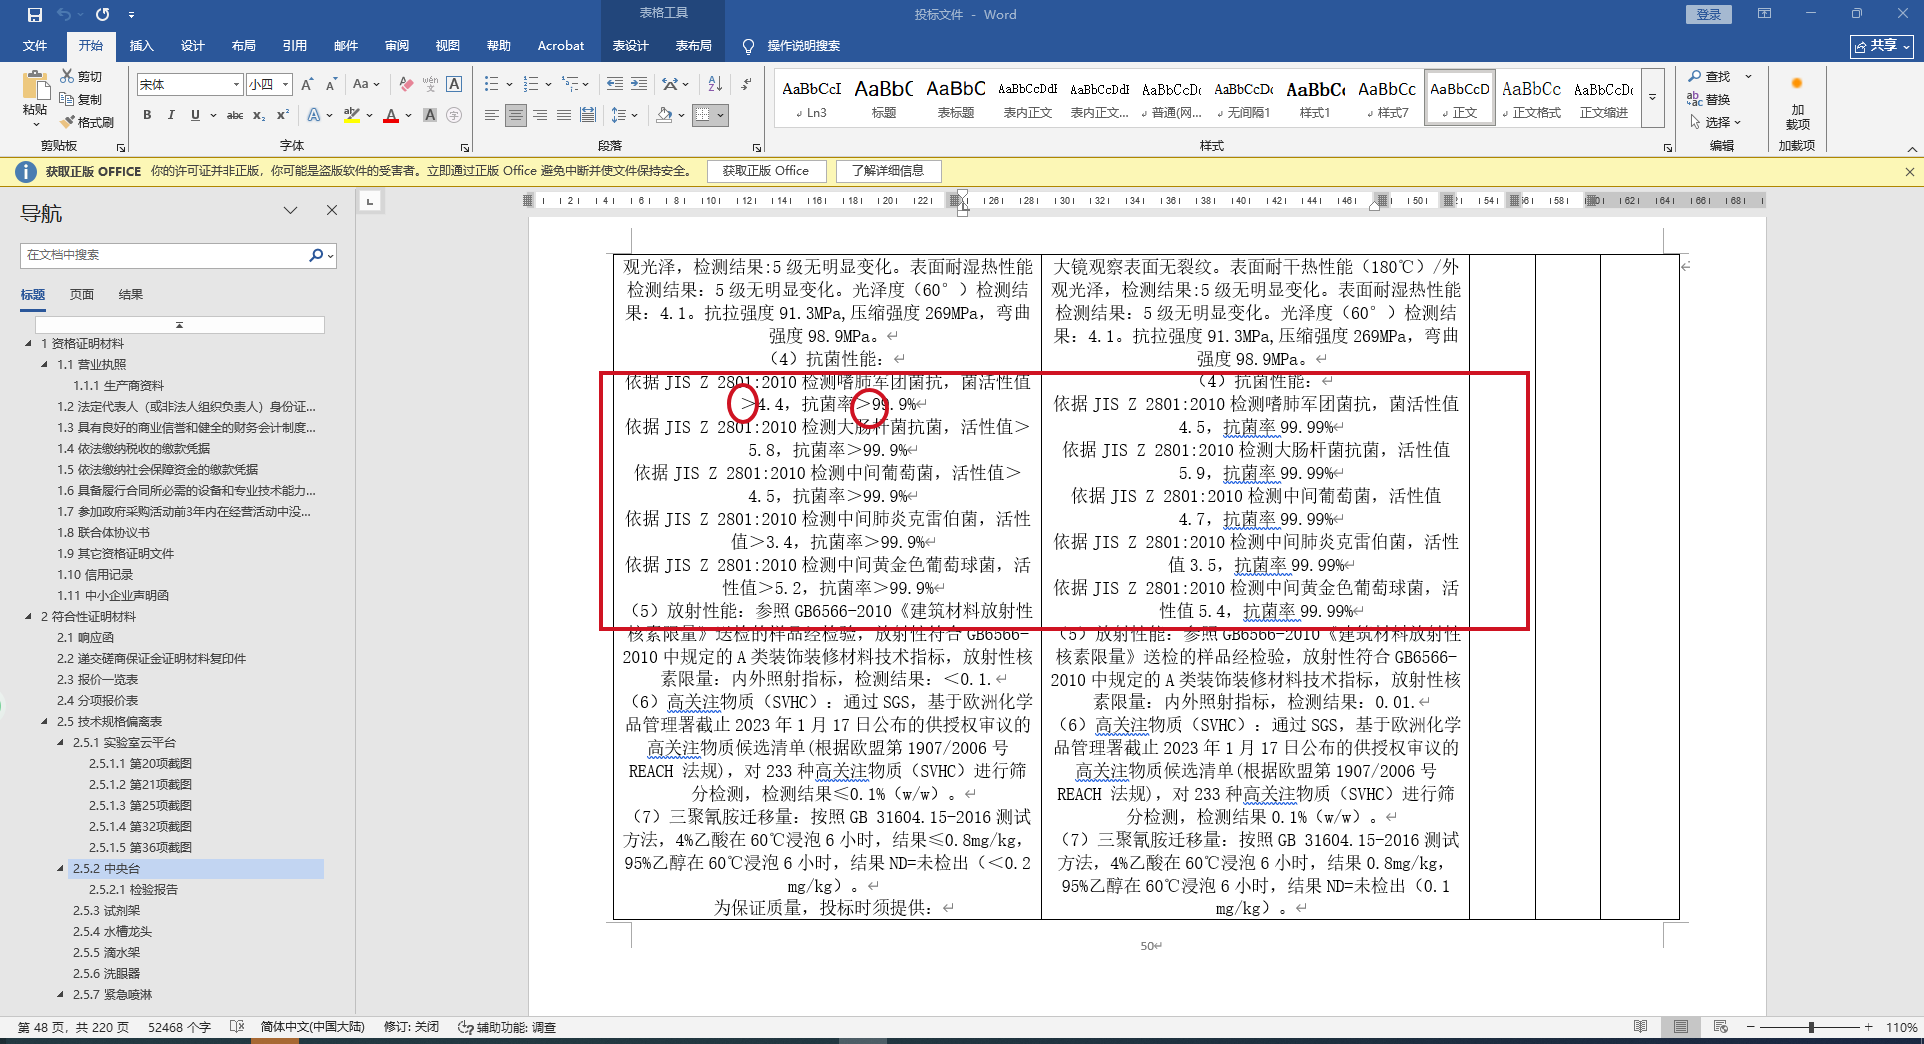Image resolution: width=1924 pixels, height=1044 pixels.
Task: Open the 插入 ribbon tab
Action: pyautogui.click(x=141, y=46)
